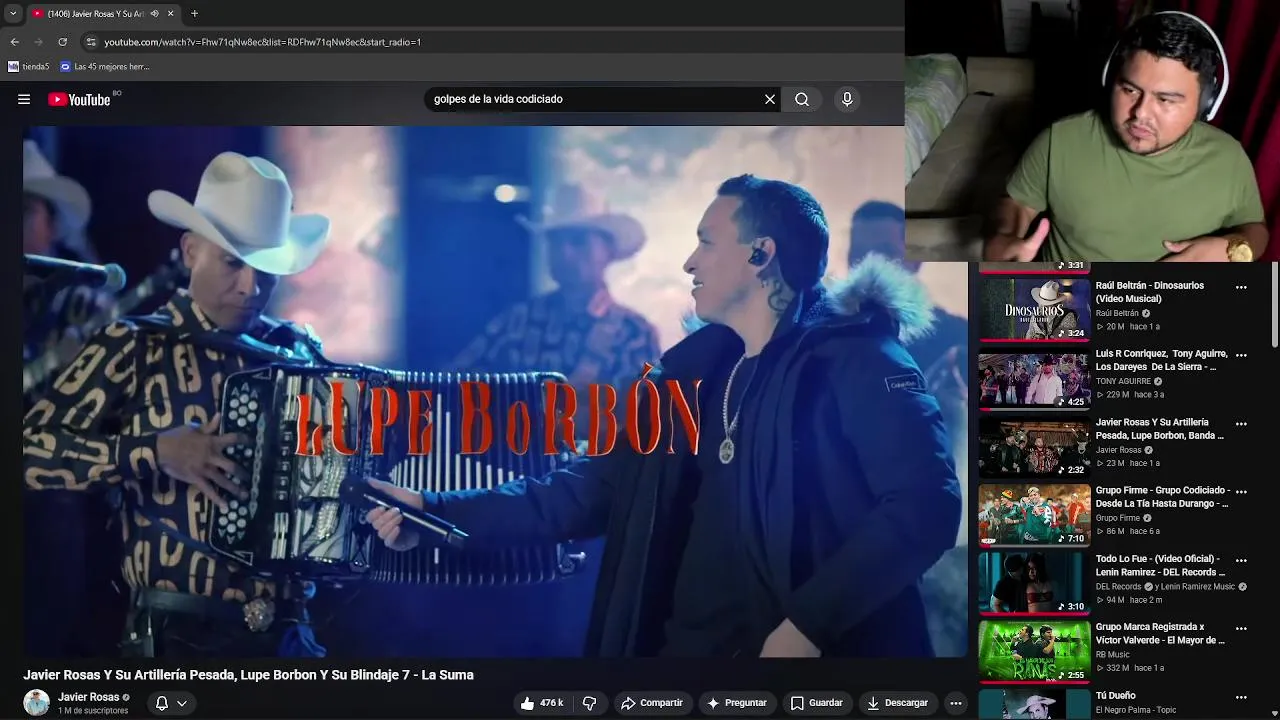This screenshot has height=720, width=1280.
Task: Clear the search box with the X
Action: [770, 99]
